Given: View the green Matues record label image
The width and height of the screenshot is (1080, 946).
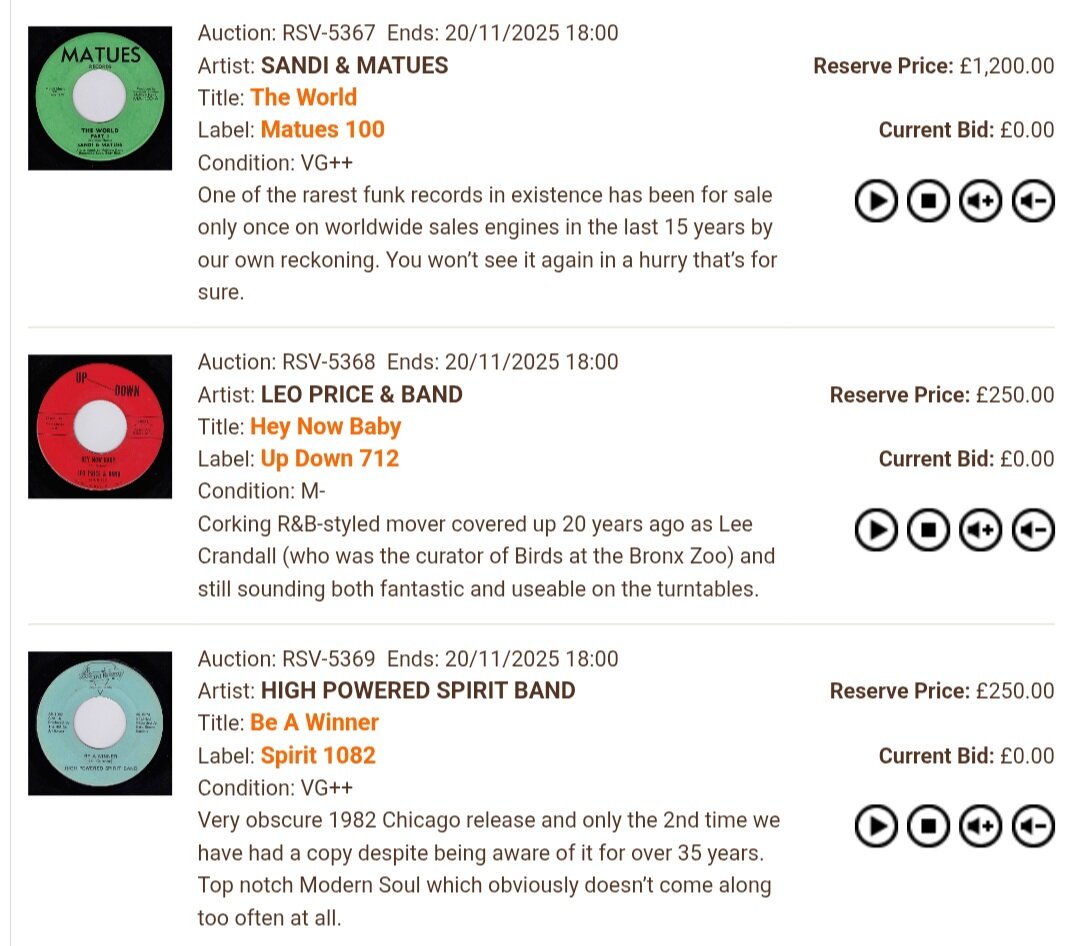Looking at the screenshot, I should [x=100, y=98].
